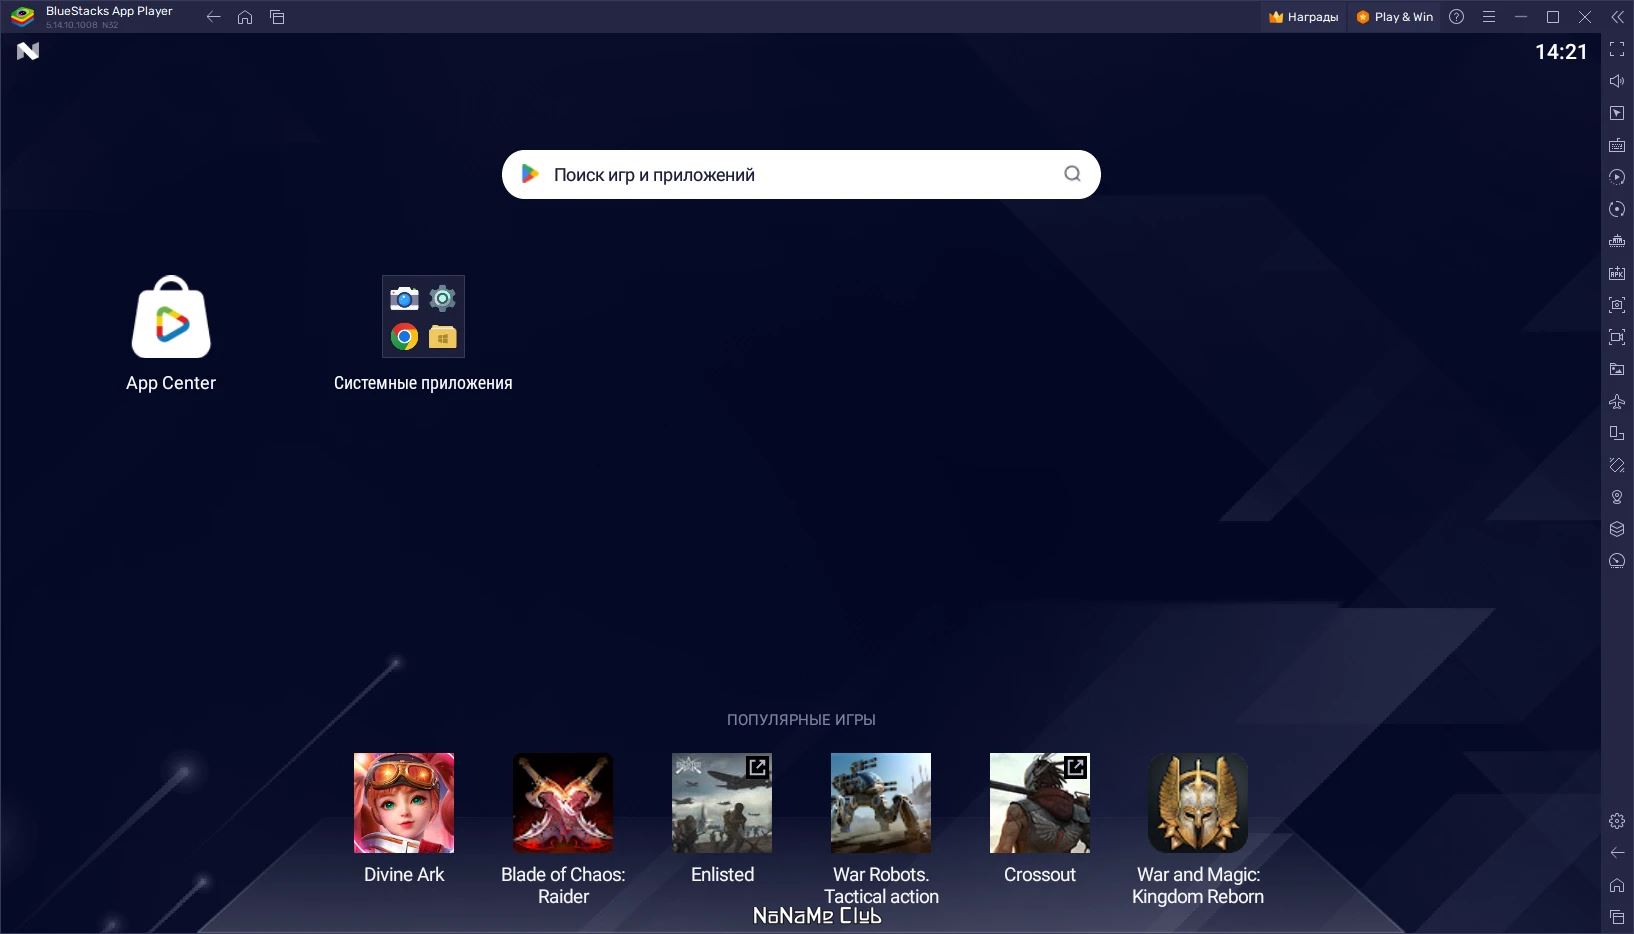Viewport: 1634px width, 934px height.
Task: Enter full screen mode from the side toolbar
Action: 1617,49
